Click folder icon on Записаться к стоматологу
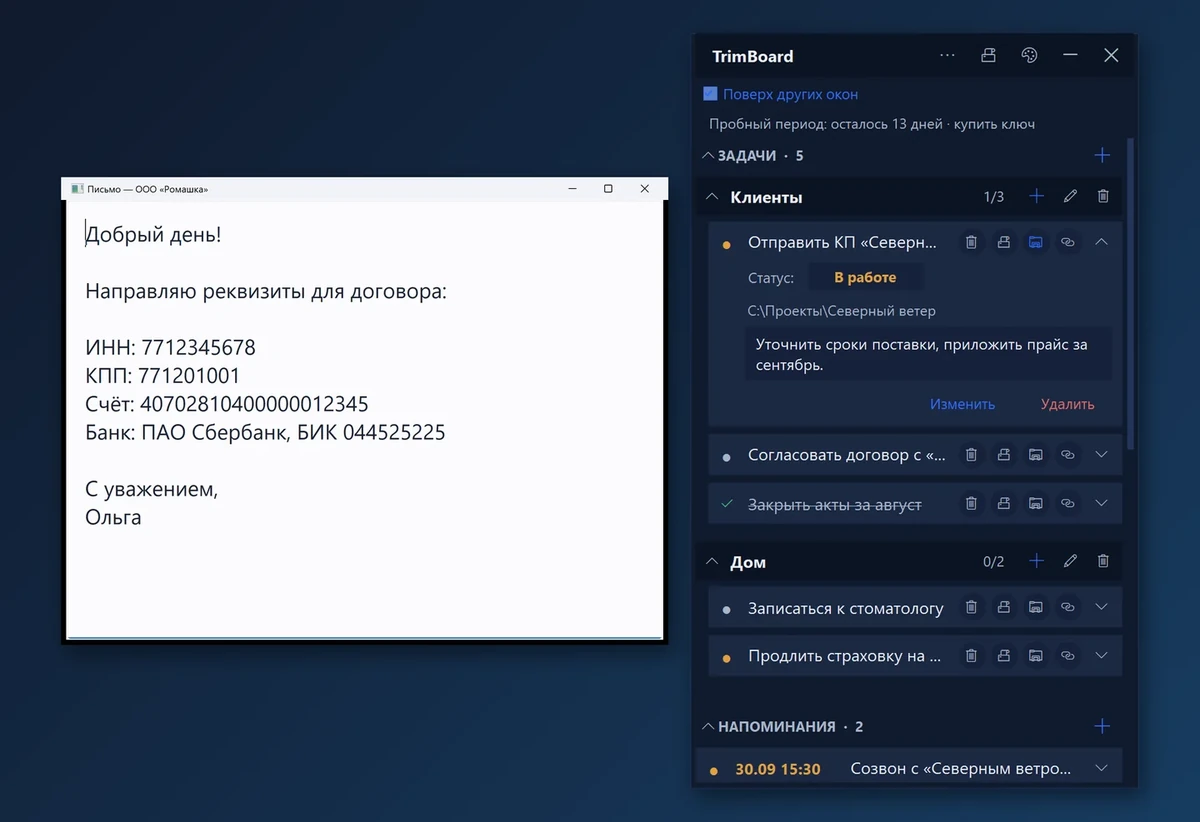1200x822 pixels. pos(1036,607)
